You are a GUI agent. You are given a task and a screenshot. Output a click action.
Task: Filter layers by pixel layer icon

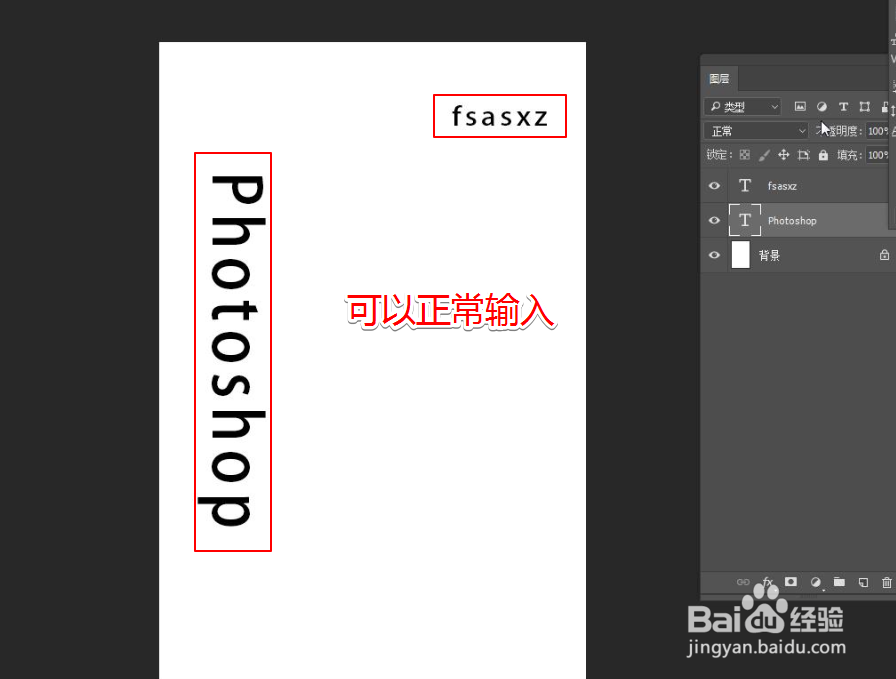click(800, 106)
